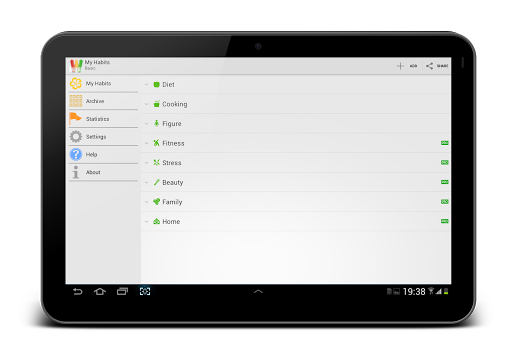
Task: Select the Family category row
Action: click(x=296, y=202)
